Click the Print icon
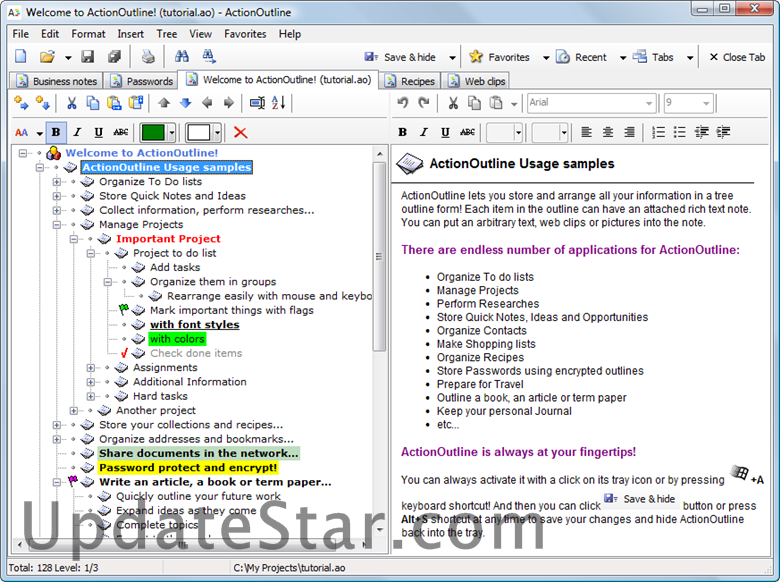The image size is (780, 582). click(x=148, y=57)
